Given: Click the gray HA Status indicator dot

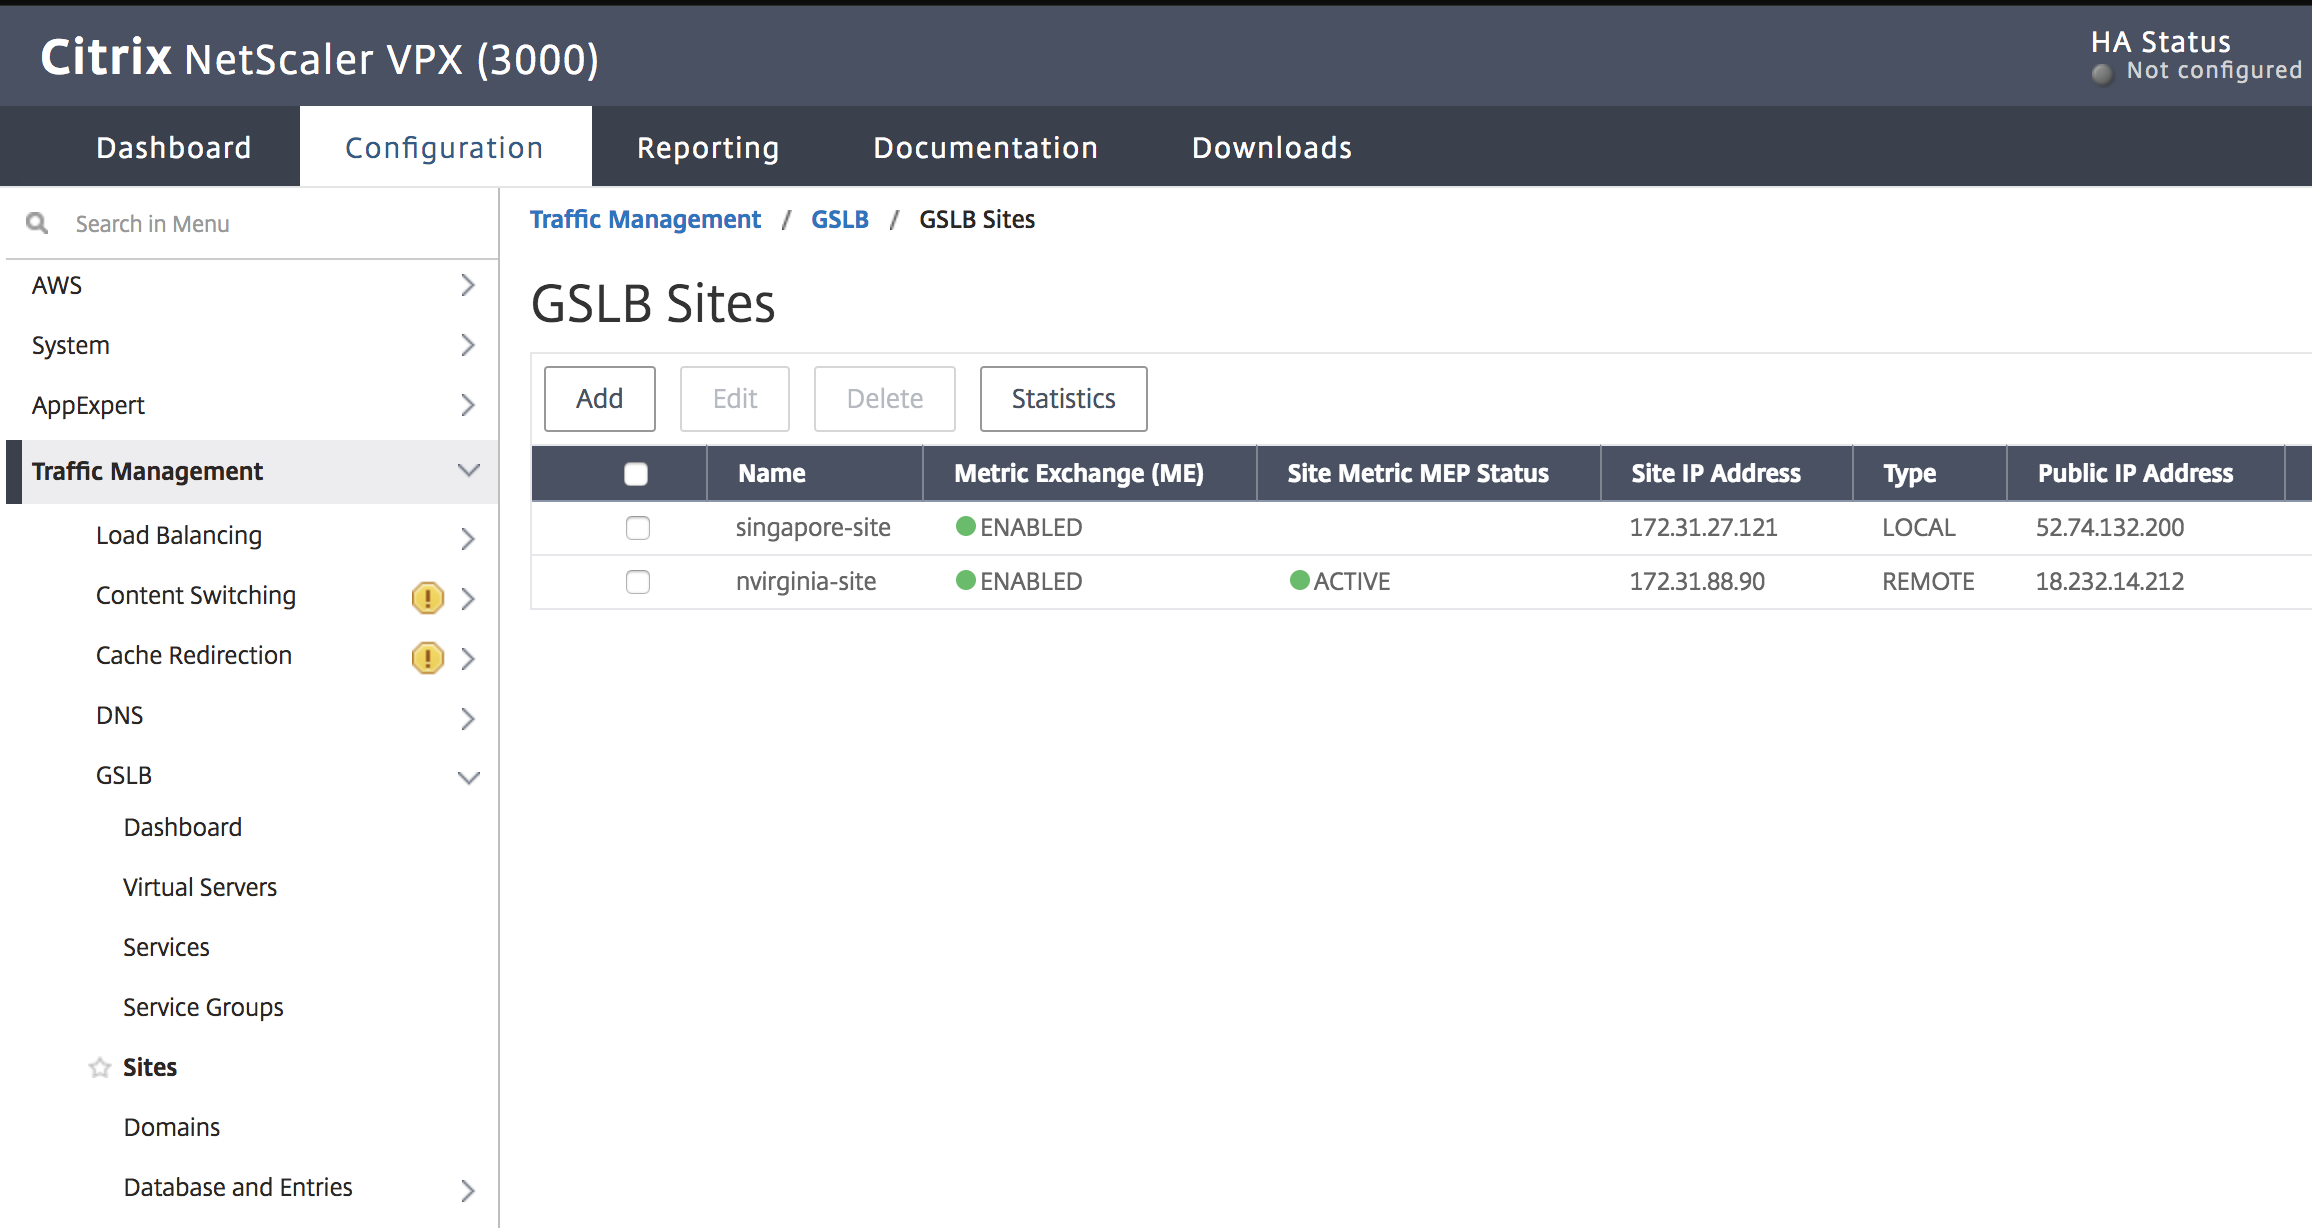Looking at the screenshot, I should click(x=2102, y=74).
